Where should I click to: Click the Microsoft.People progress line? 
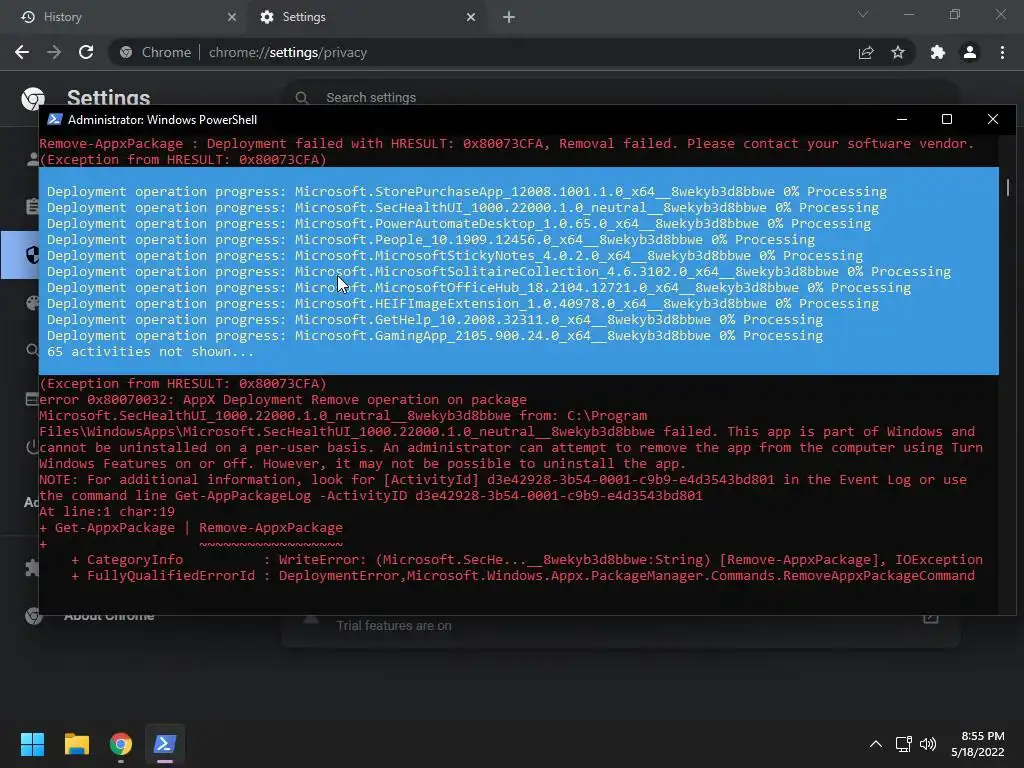tap(431, 240)
